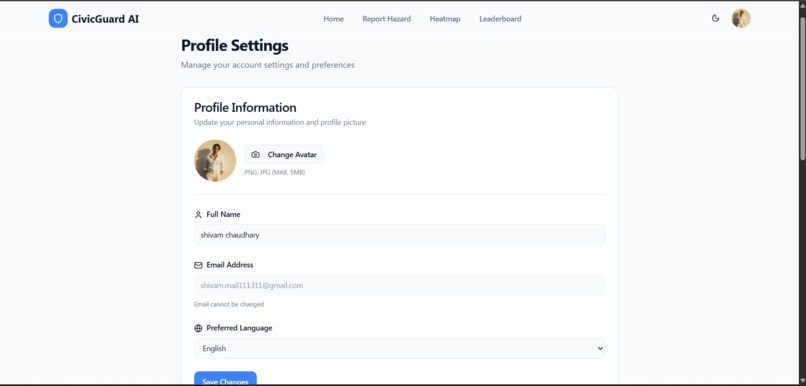This screenshot has height=386, width=806.
Task: Click the person icon beside Full Name
Action: [x=198, y=215]
